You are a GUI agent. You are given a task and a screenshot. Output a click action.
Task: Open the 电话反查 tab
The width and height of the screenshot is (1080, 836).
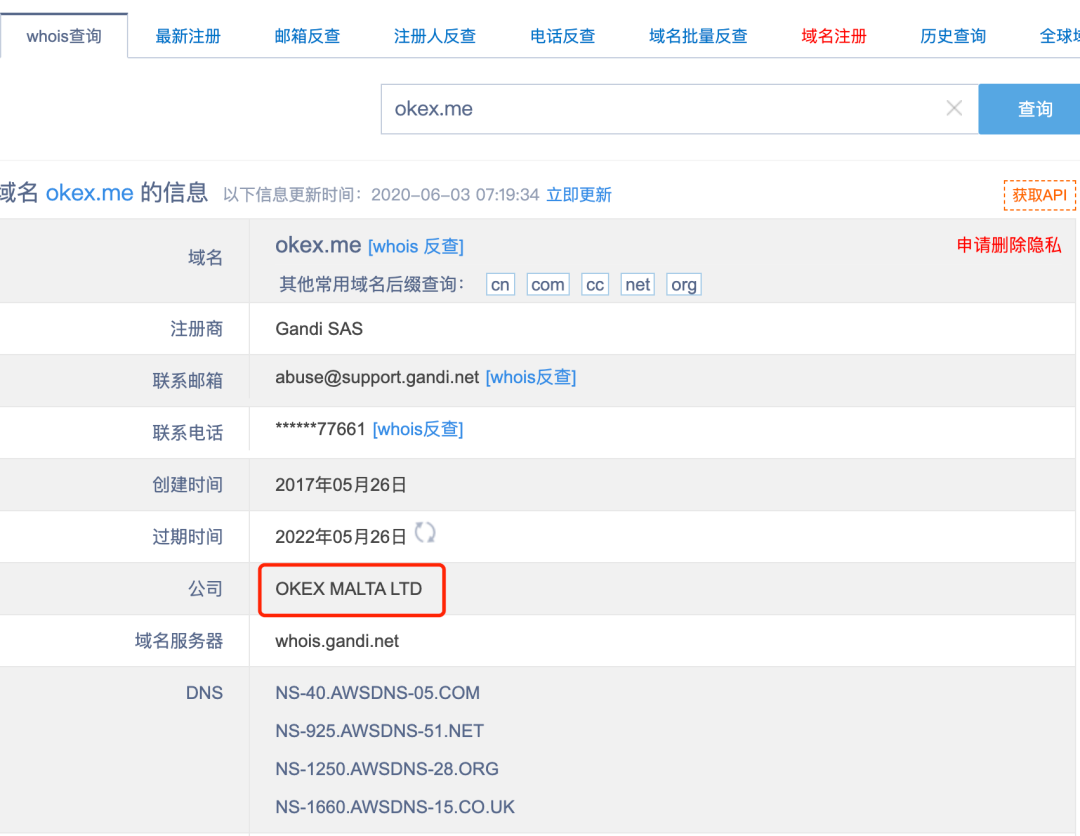tap(562, 36)
